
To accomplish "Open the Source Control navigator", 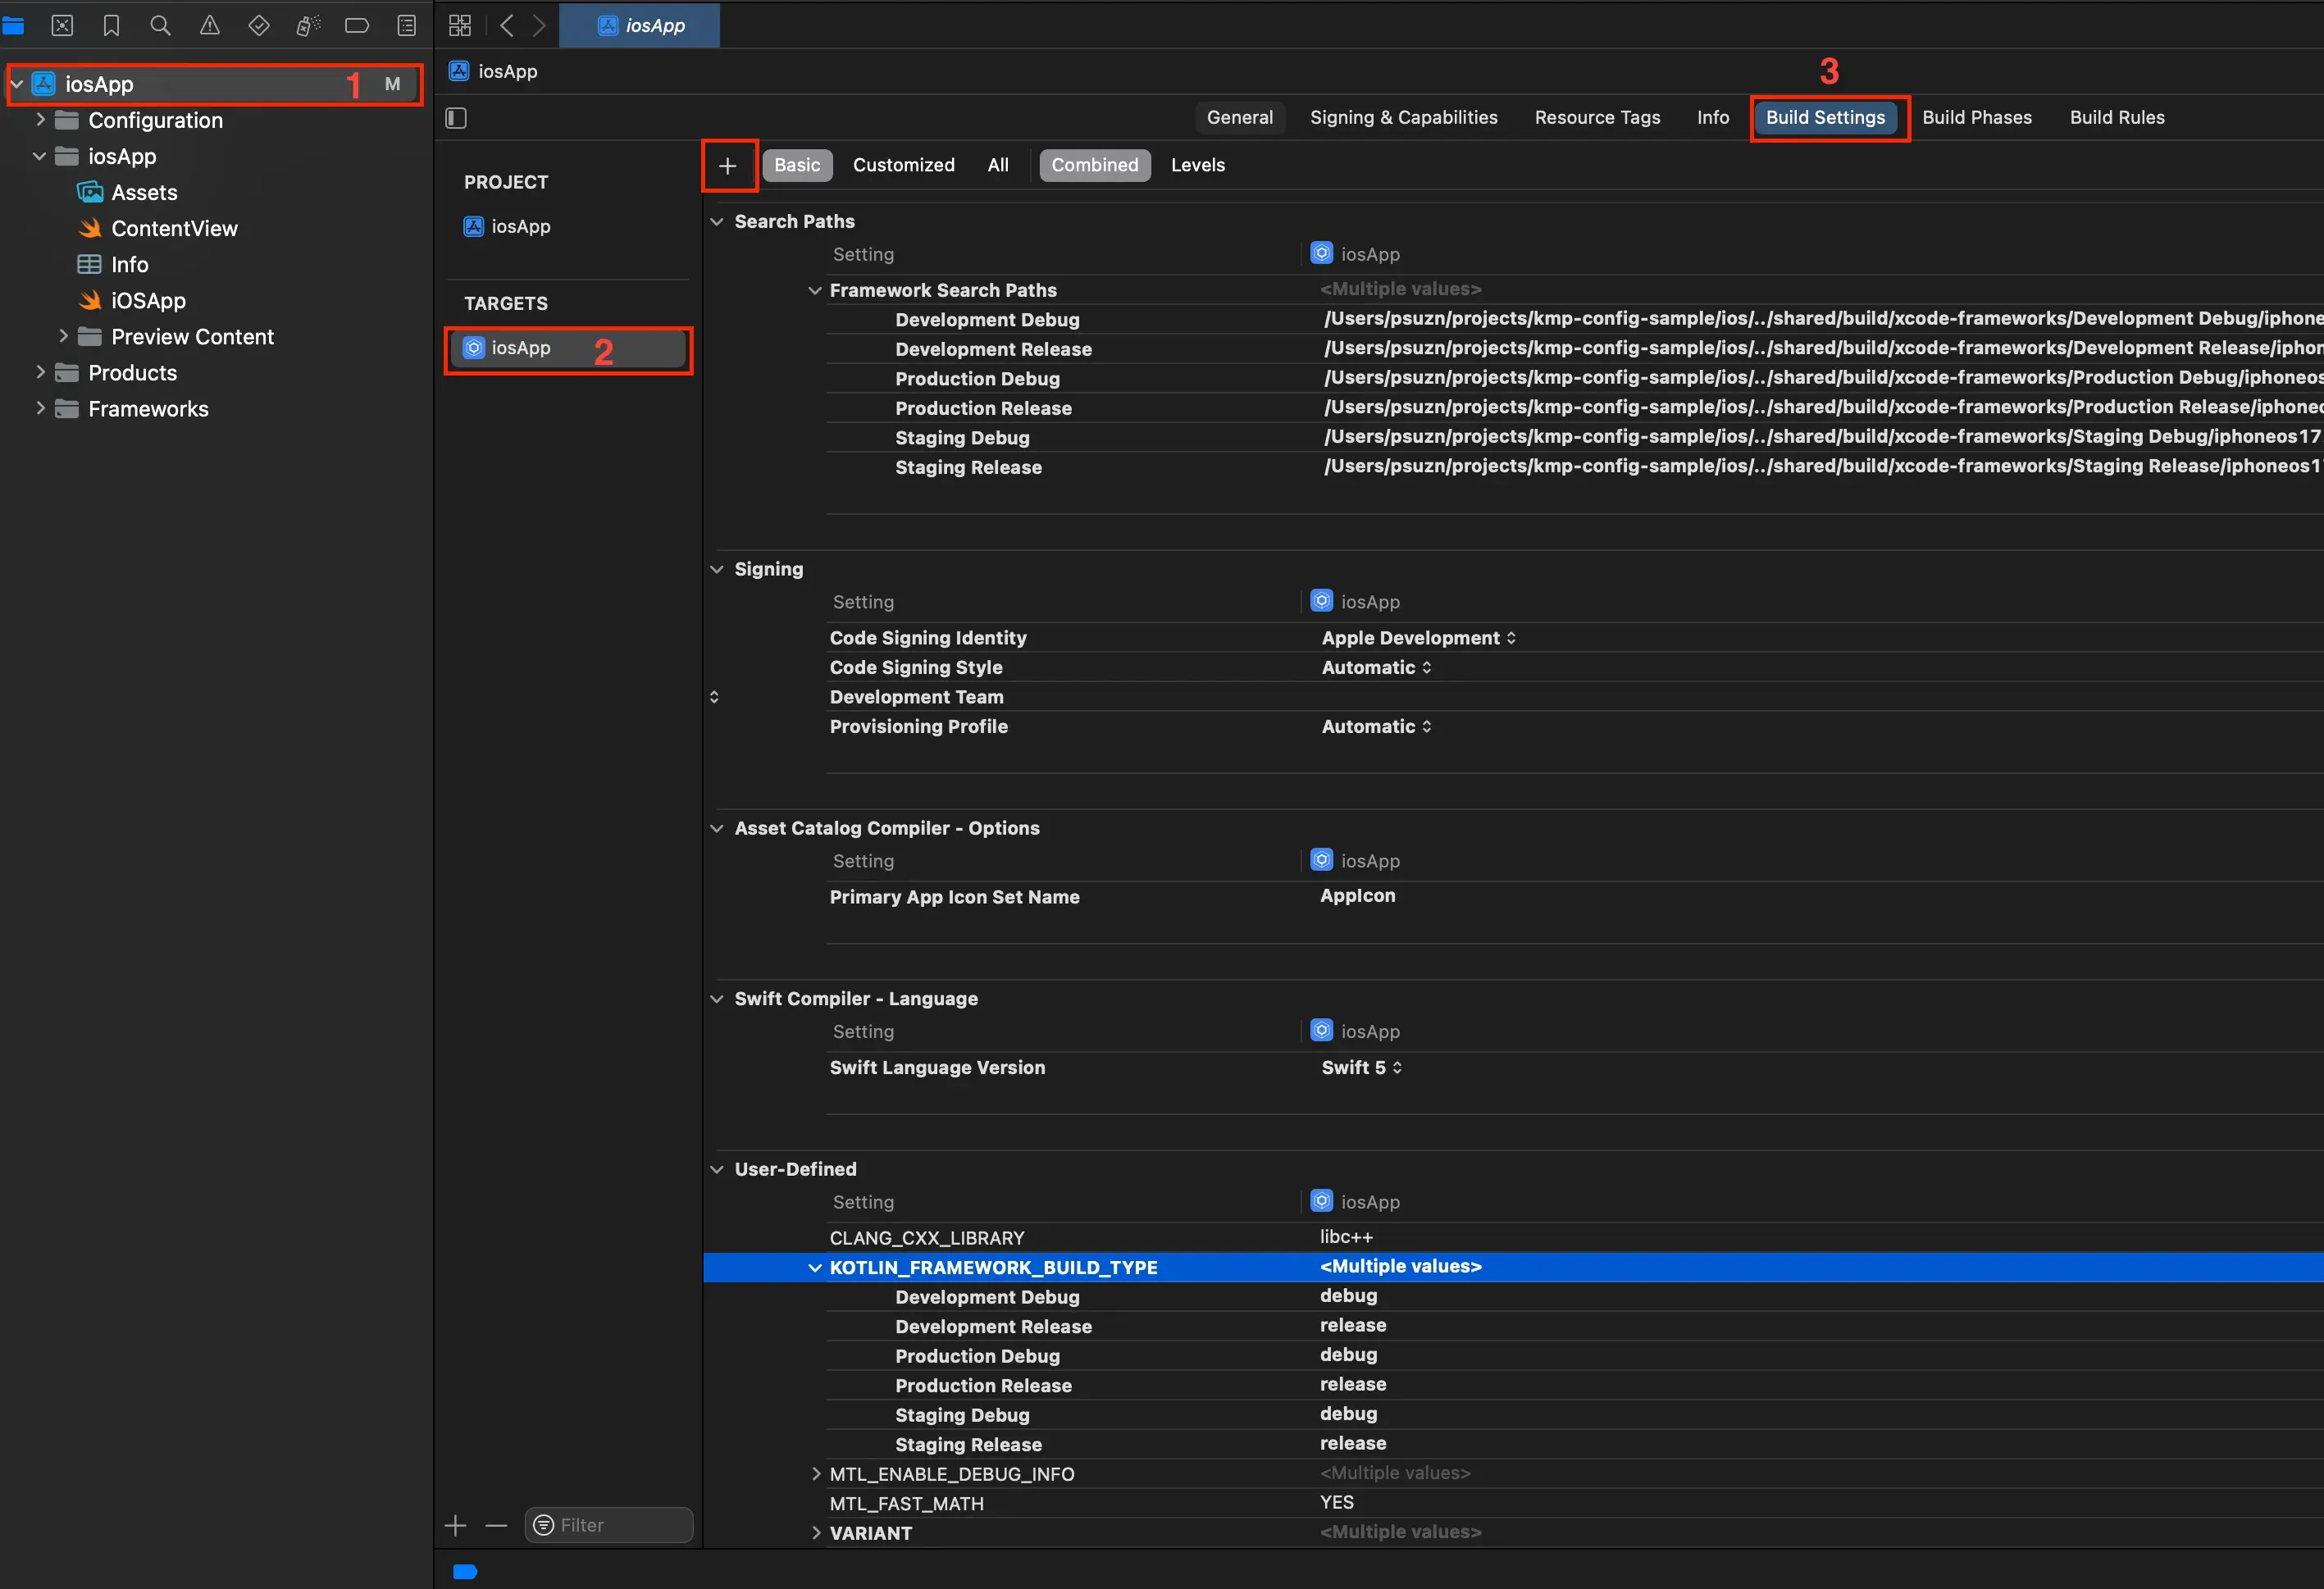I will point(62,25).
